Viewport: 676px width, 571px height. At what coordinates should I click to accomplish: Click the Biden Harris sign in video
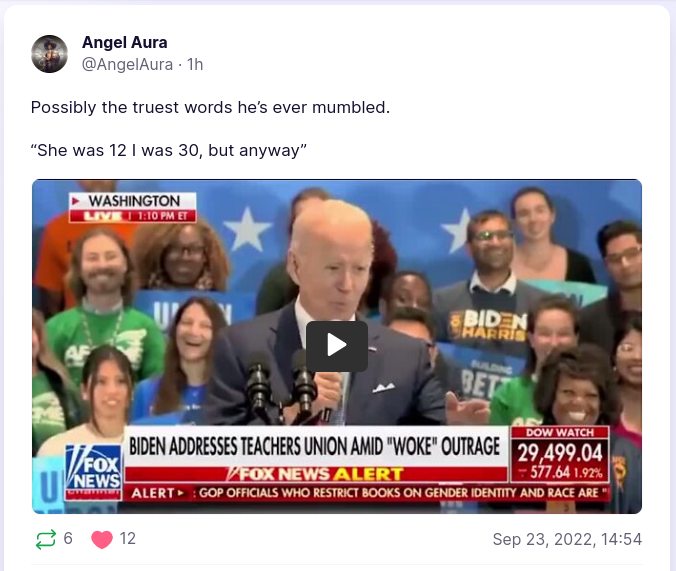(489, 325)
